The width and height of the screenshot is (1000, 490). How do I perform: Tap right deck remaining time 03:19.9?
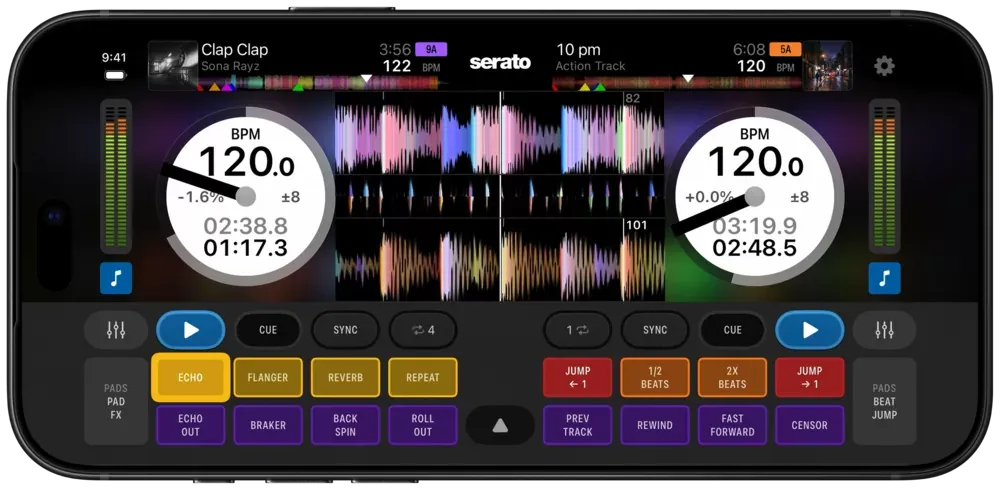[x=754, y=226]
